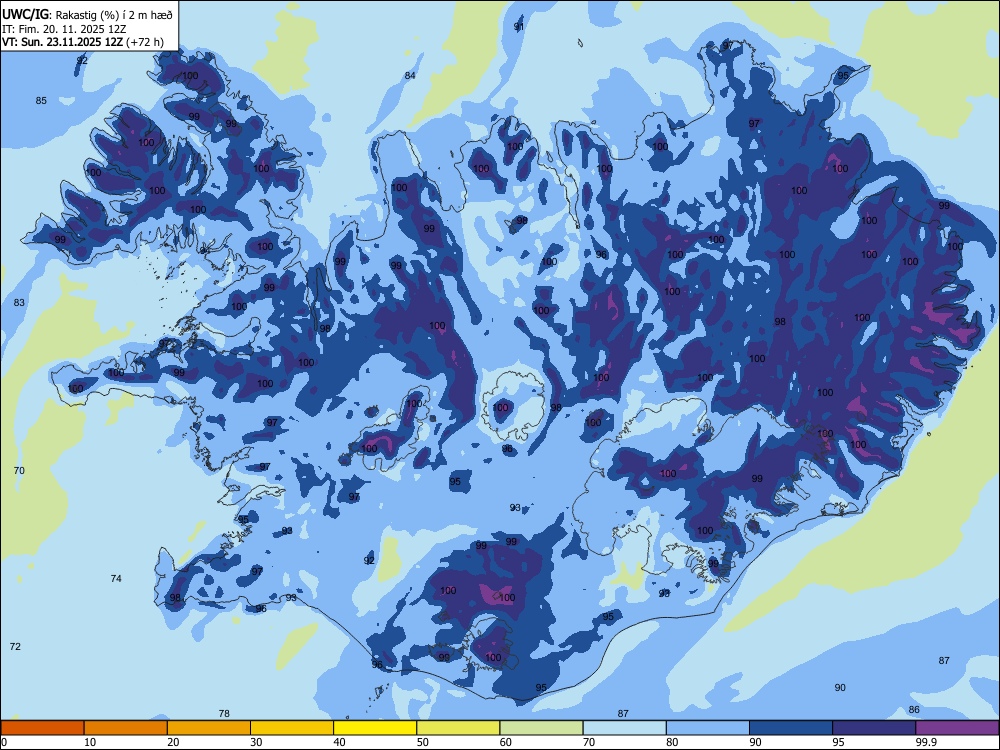1000x750 pixels.
Task: Click the 80–90 sky blue legend swatch
Action: pos(708,728)
